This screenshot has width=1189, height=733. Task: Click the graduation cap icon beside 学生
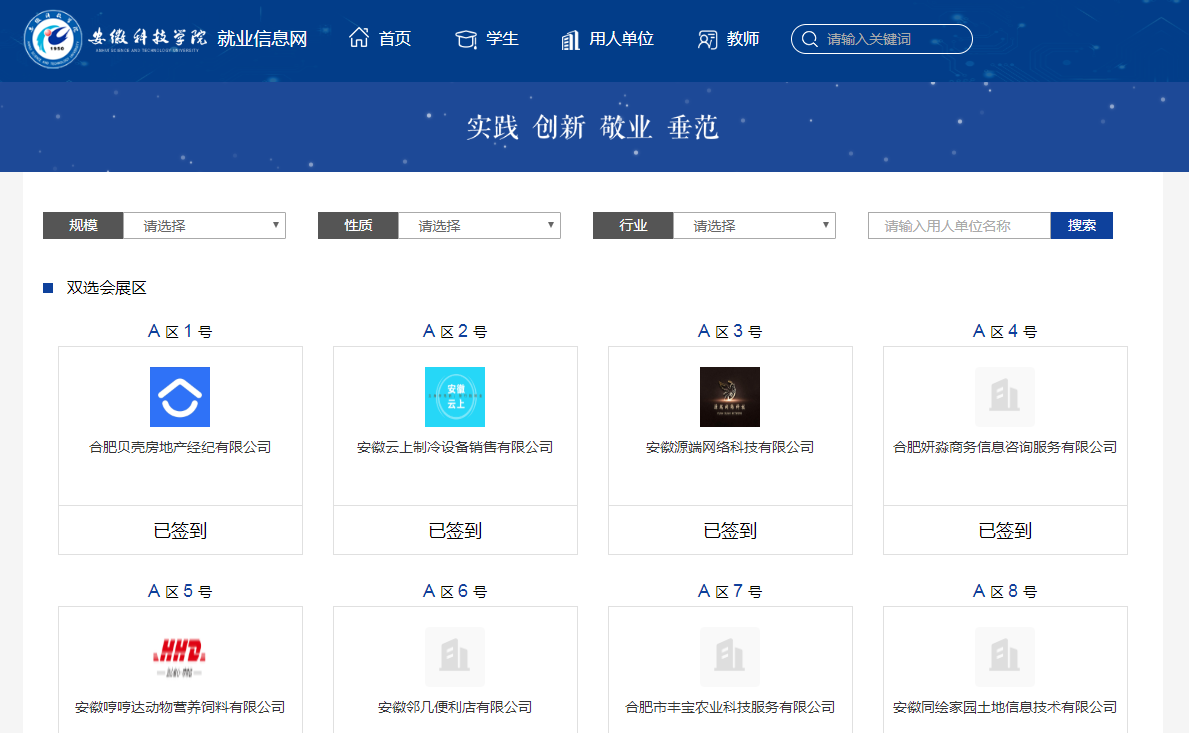point(466,39)
